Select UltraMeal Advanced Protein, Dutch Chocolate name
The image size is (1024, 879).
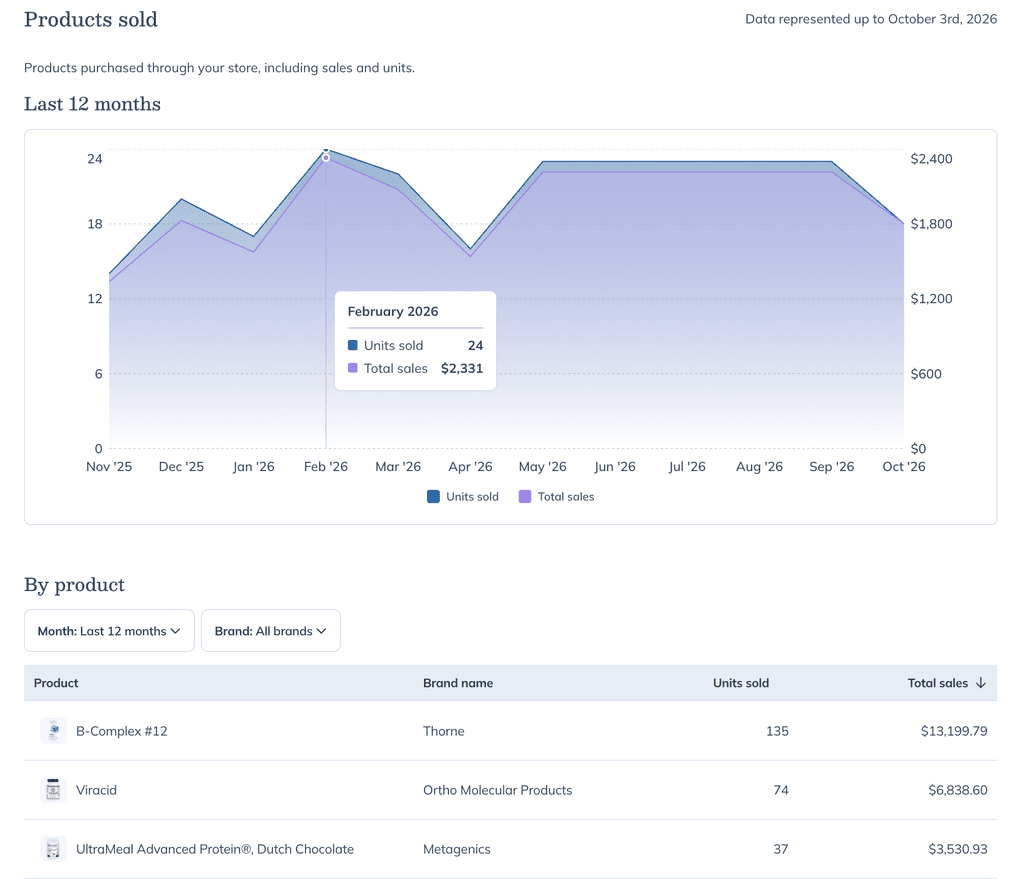click(x=215, y=849)
